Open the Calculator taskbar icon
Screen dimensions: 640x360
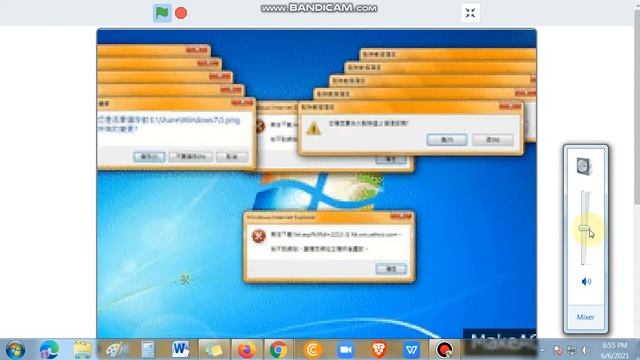point(148,350)
